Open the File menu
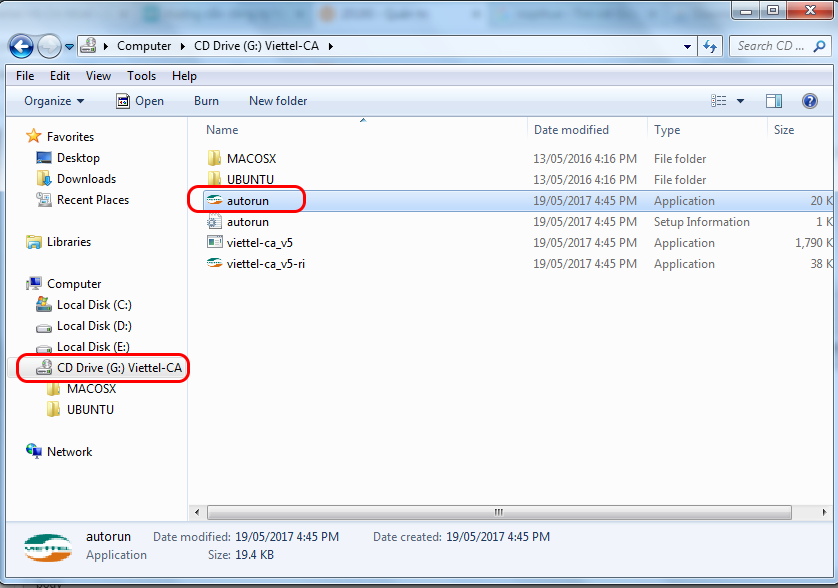Screen dimensions: 838x588 (x=25, y=76)
